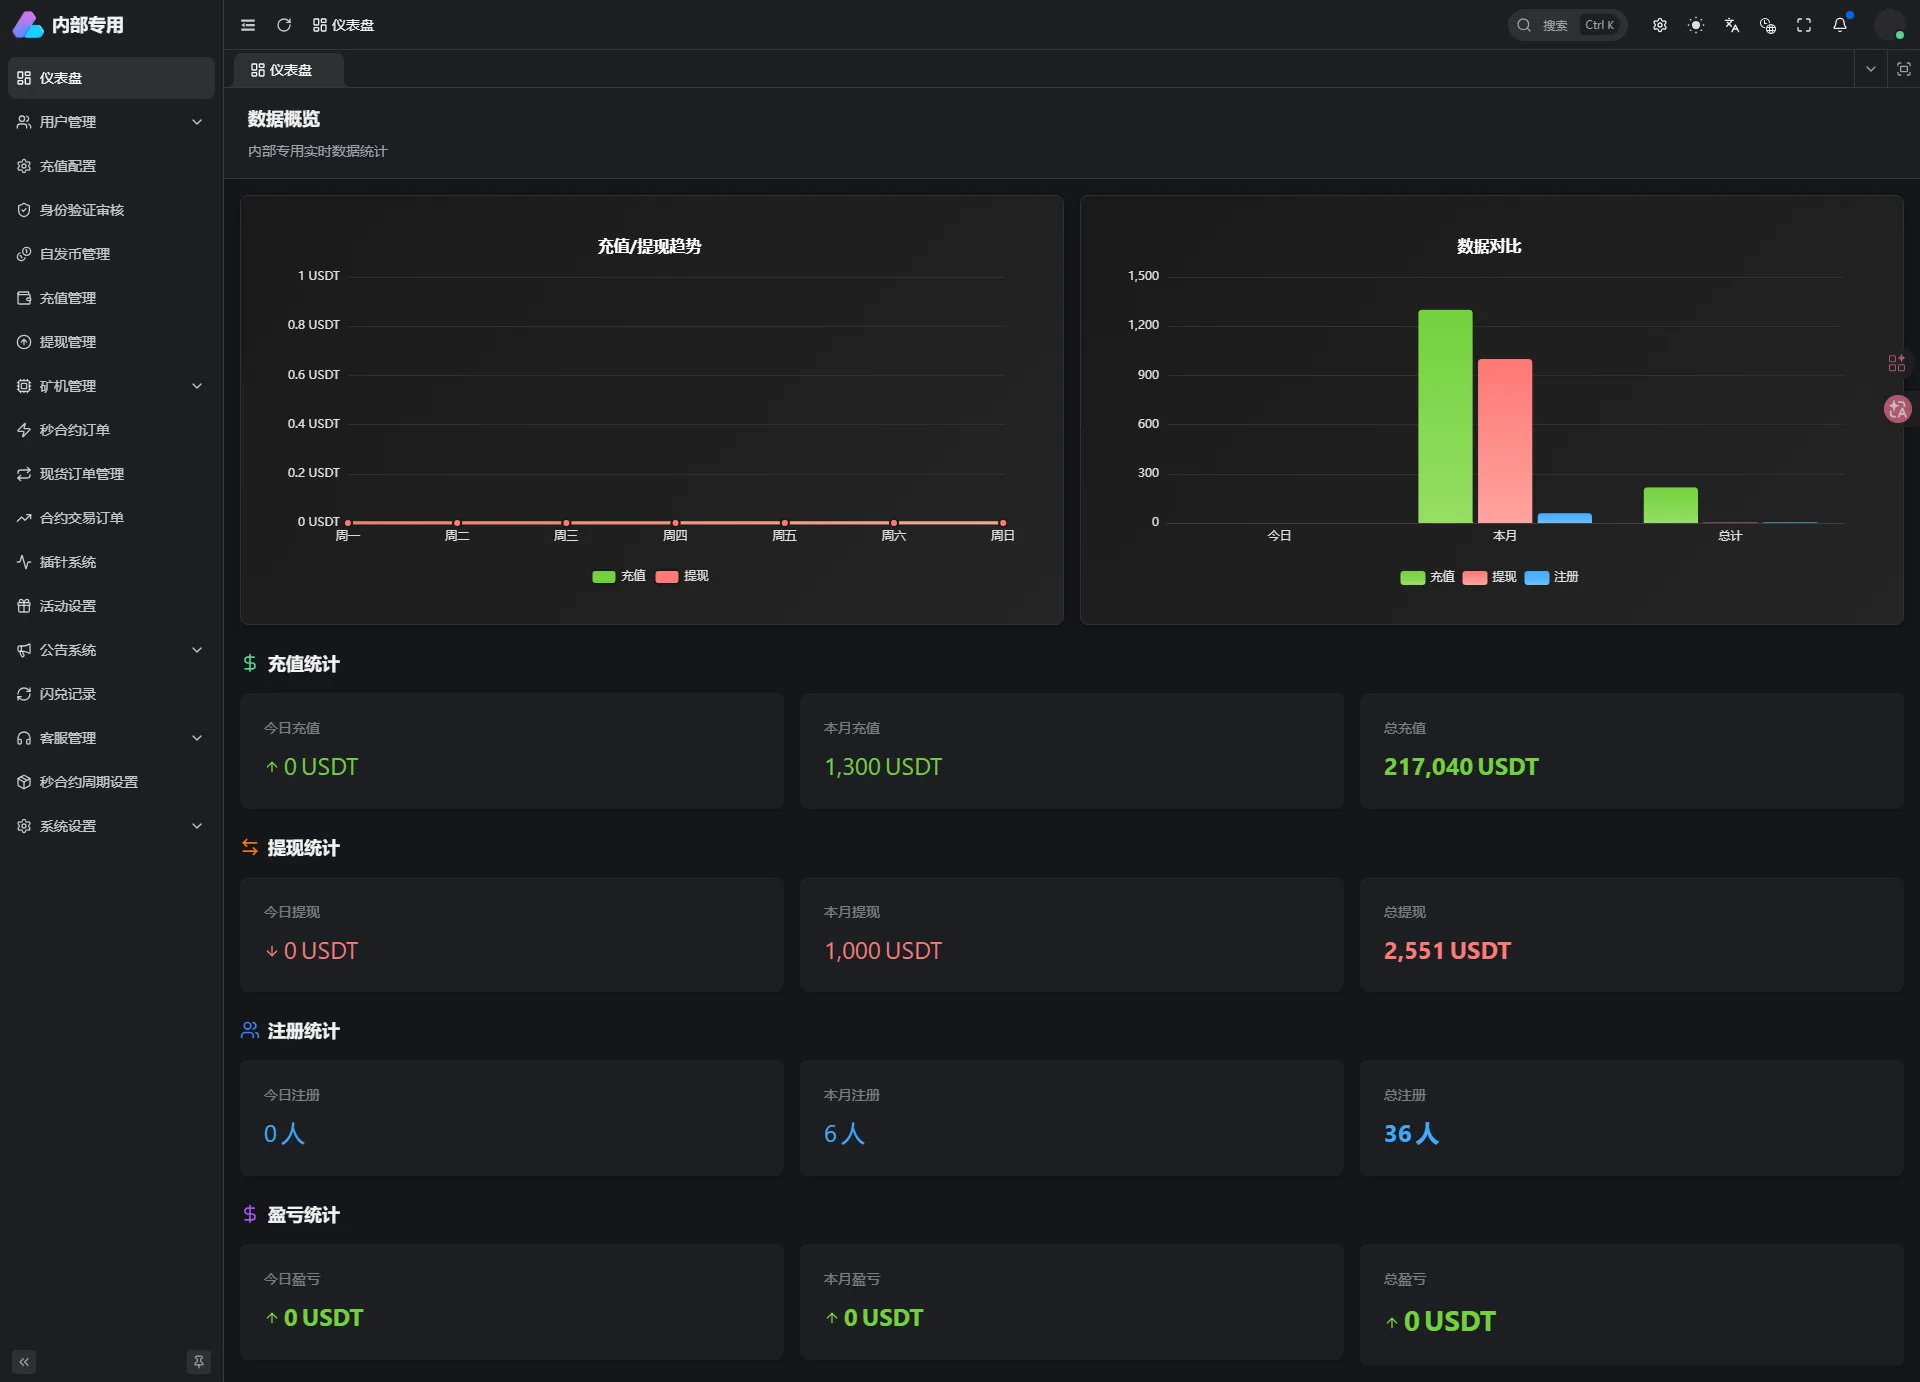Collapse the sidebar with double-arrow button

24,1362
